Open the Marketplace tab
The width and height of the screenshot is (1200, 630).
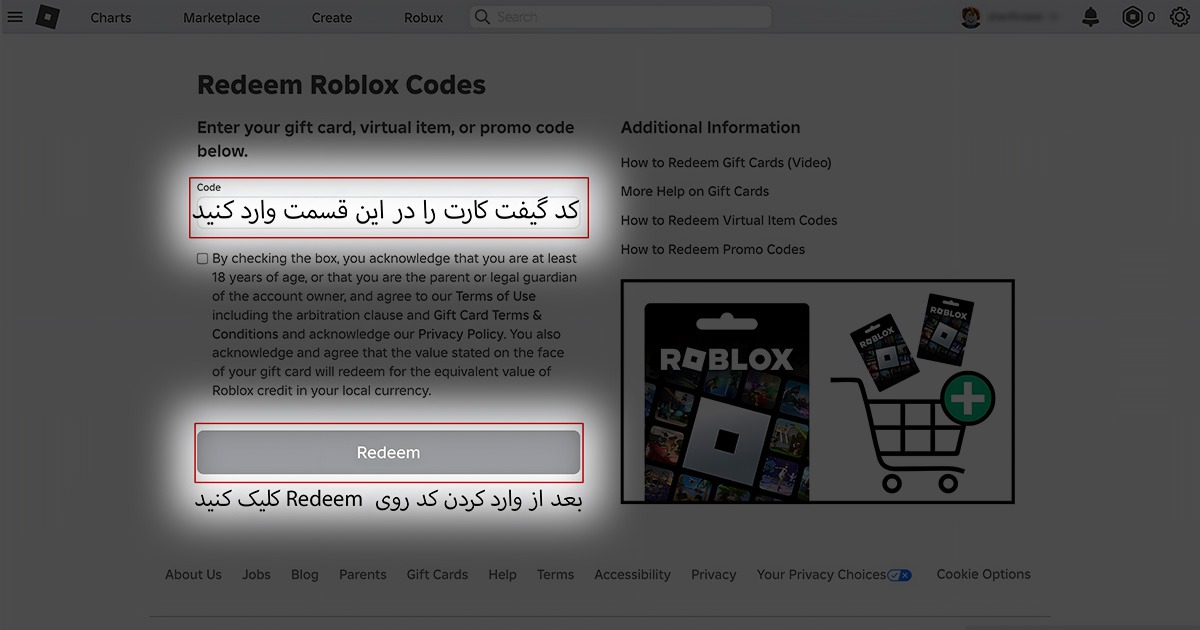click(x=221, y=18)
